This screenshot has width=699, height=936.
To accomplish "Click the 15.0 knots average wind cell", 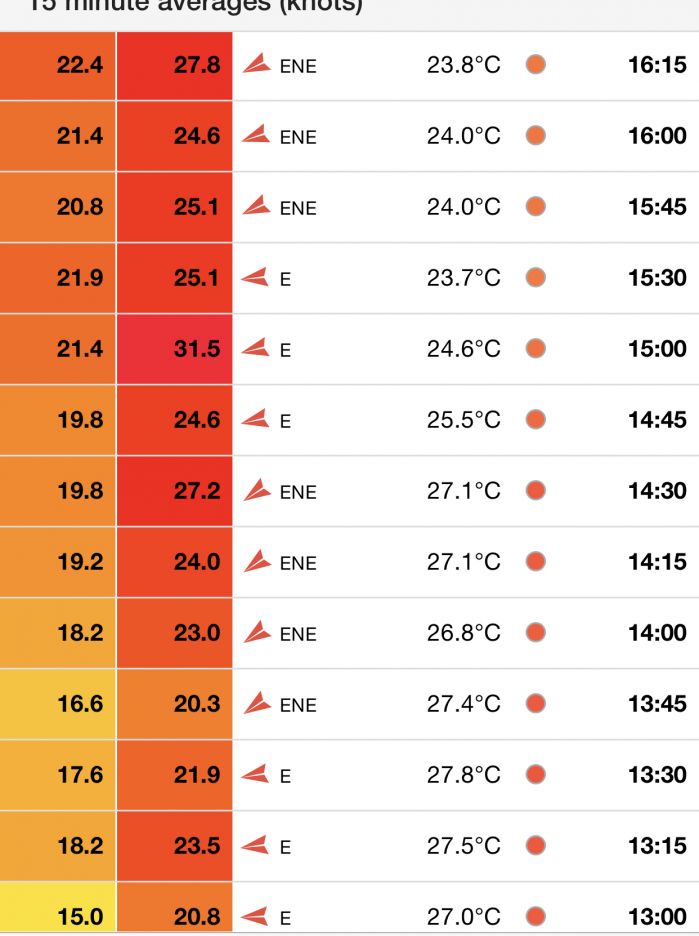I will [58, 916].
